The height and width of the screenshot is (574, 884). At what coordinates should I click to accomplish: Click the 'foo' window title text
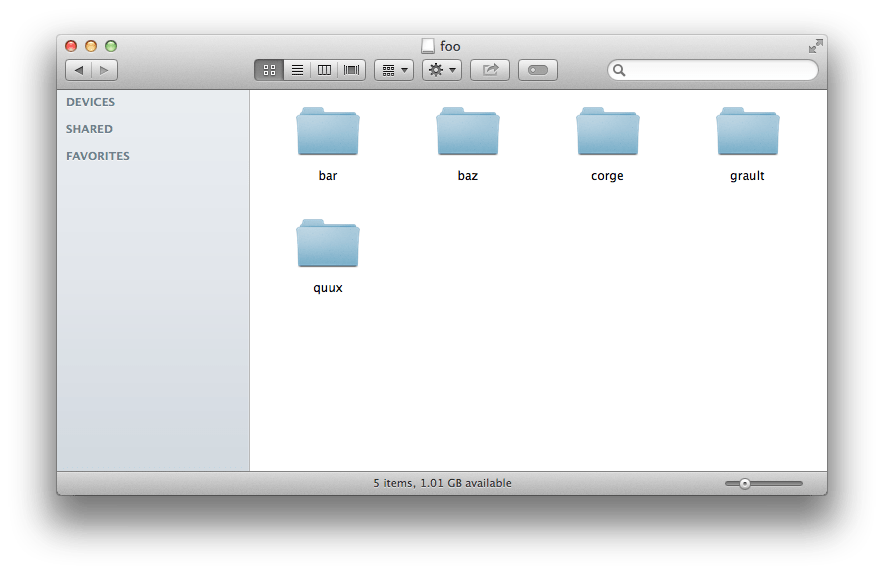coord(450,46)
